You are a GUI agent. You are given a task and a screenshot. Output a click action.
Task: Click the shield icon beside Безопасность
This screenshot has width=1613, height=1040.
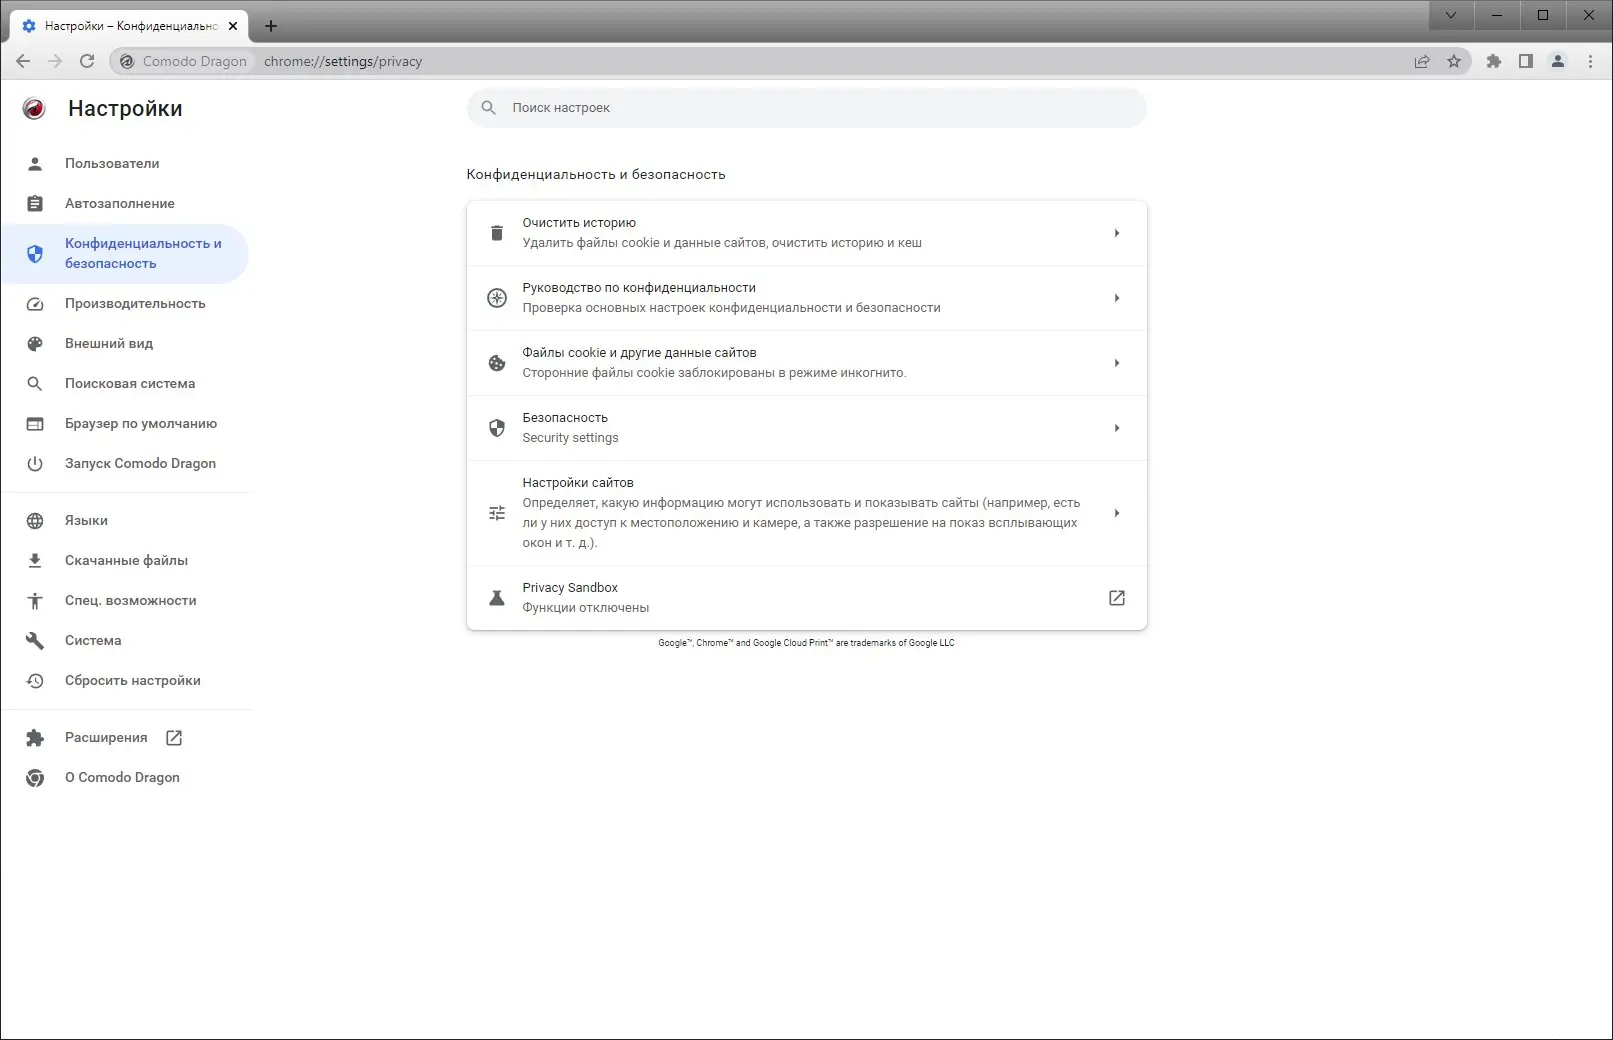497,428
